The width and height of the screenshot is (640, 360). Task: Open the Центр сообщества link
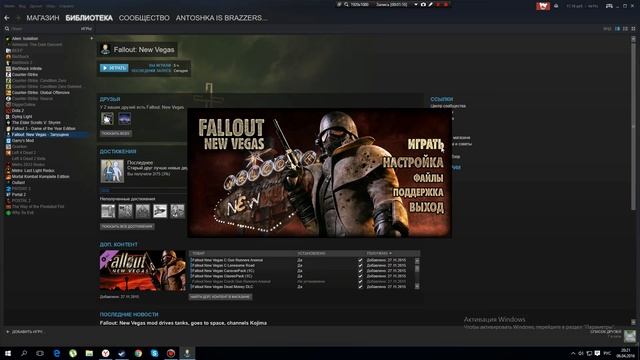[x=448, y=106]
